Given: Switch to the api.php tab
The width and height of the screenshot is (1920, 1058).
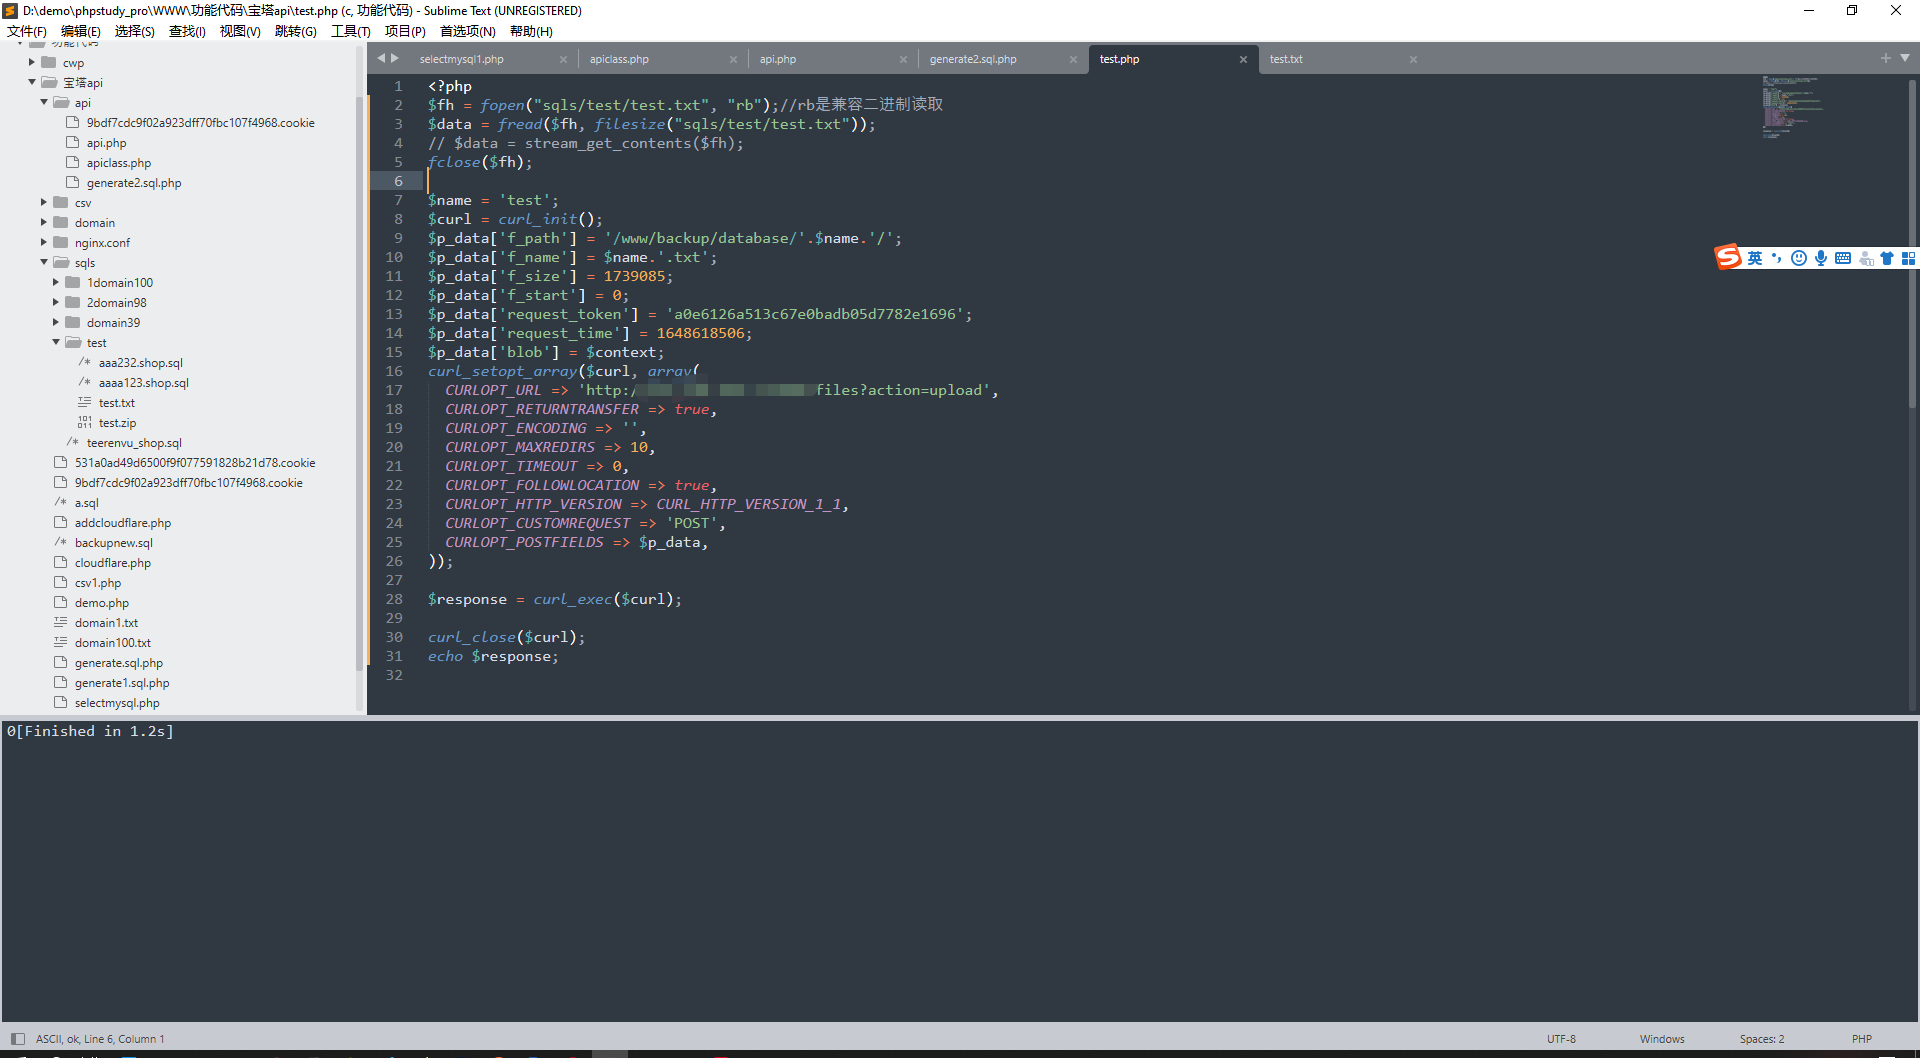Looking at the screenshot, I should (778, 59).
